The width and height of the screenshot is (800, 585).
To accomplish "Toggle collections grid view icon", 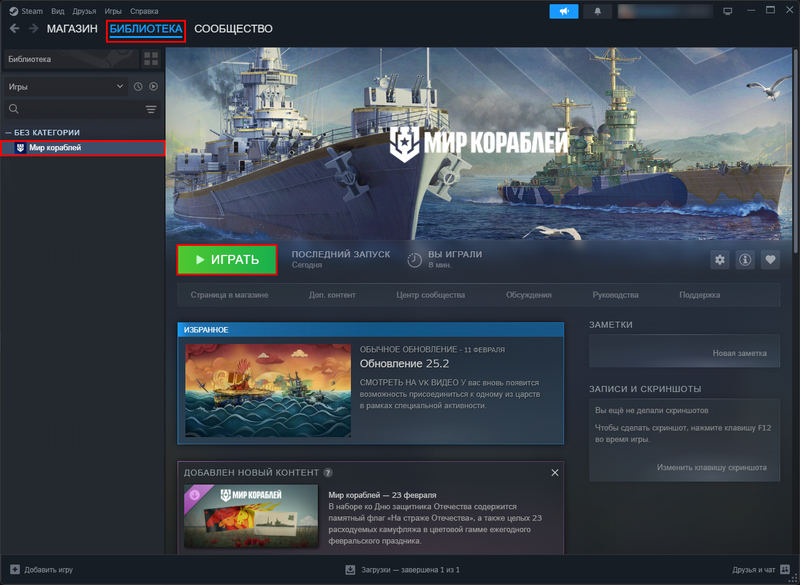I will coord(151,59).
